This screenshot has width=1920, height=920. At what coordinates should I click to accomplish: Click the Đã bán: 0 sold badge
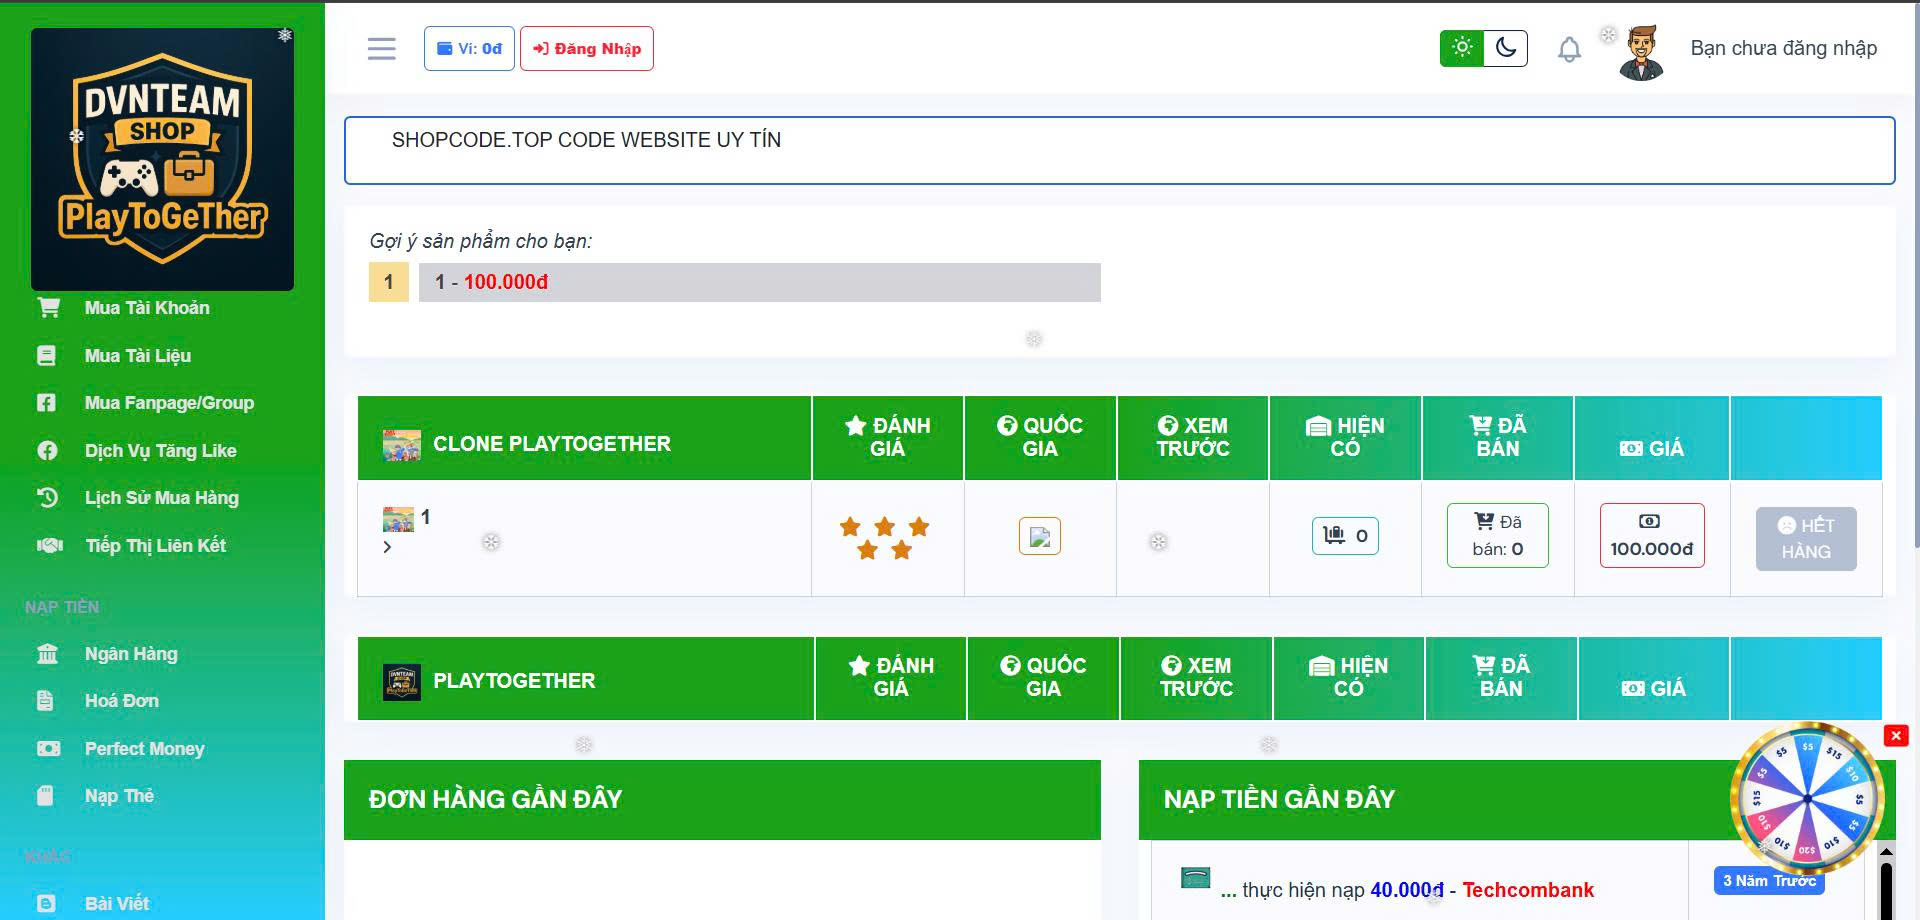point(1497,535)
